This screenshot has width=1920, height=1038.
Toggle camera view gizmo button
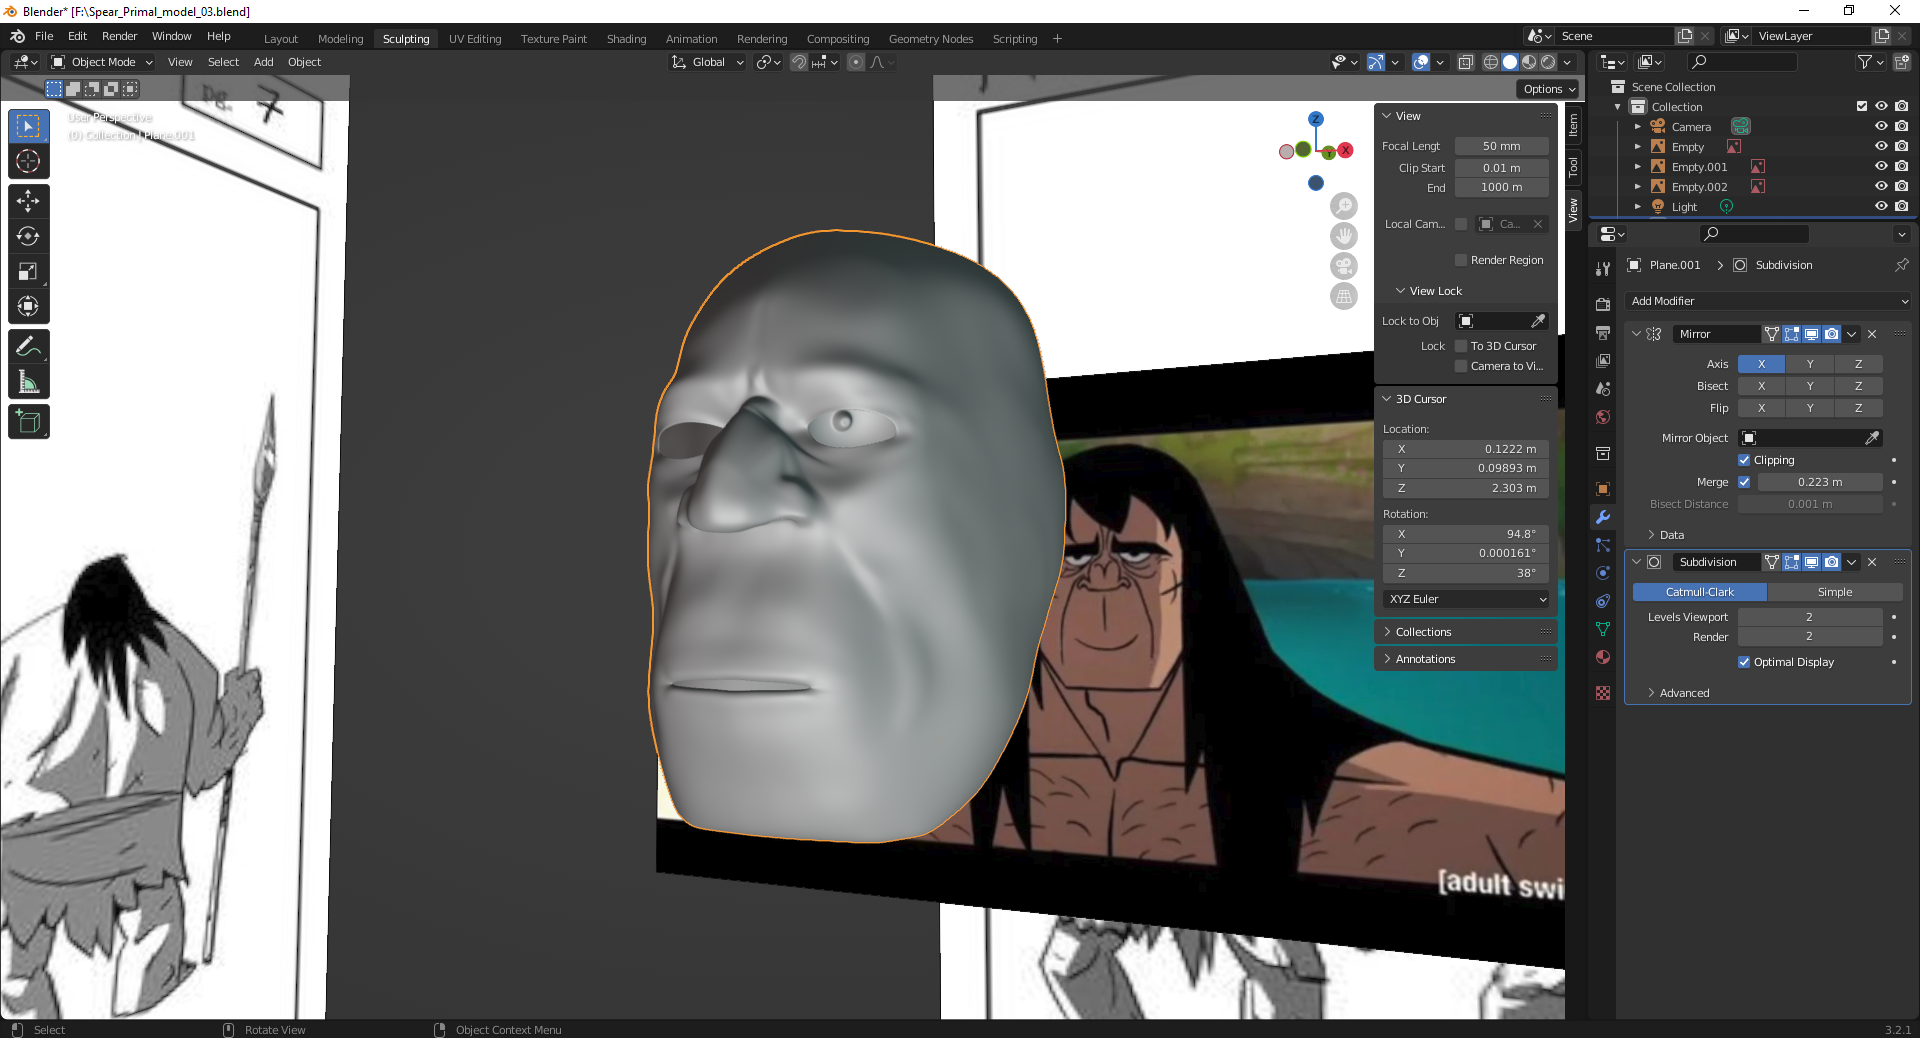click(x=1344, y=266)
